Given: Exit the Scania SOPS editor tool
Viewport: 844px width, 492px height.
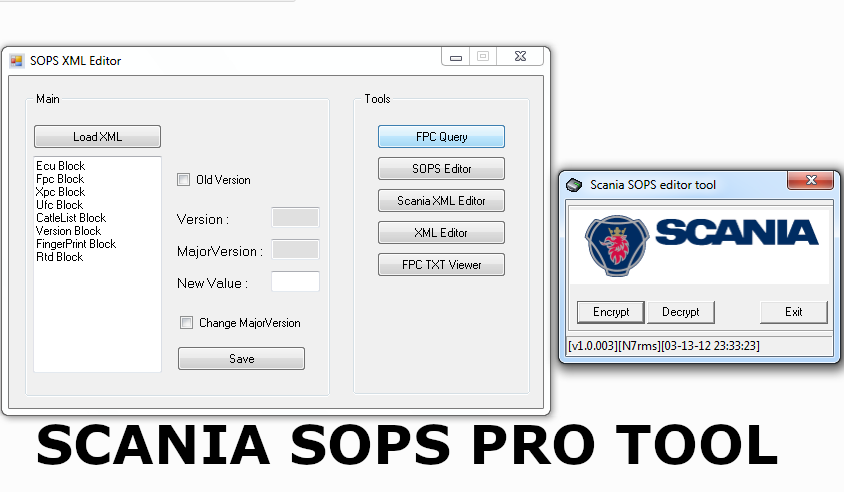Looking at the screenshot, I should point(793,312).
